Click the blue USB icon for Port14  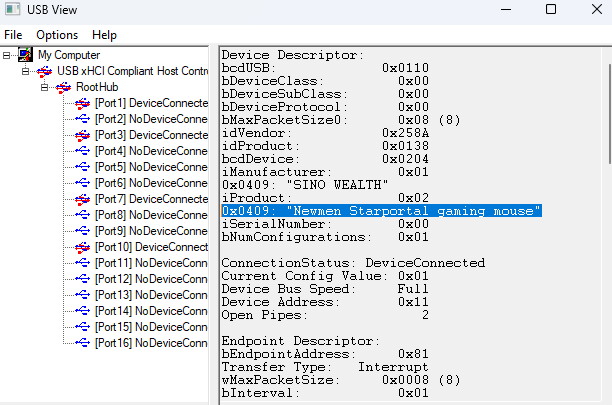click(82, 311)
